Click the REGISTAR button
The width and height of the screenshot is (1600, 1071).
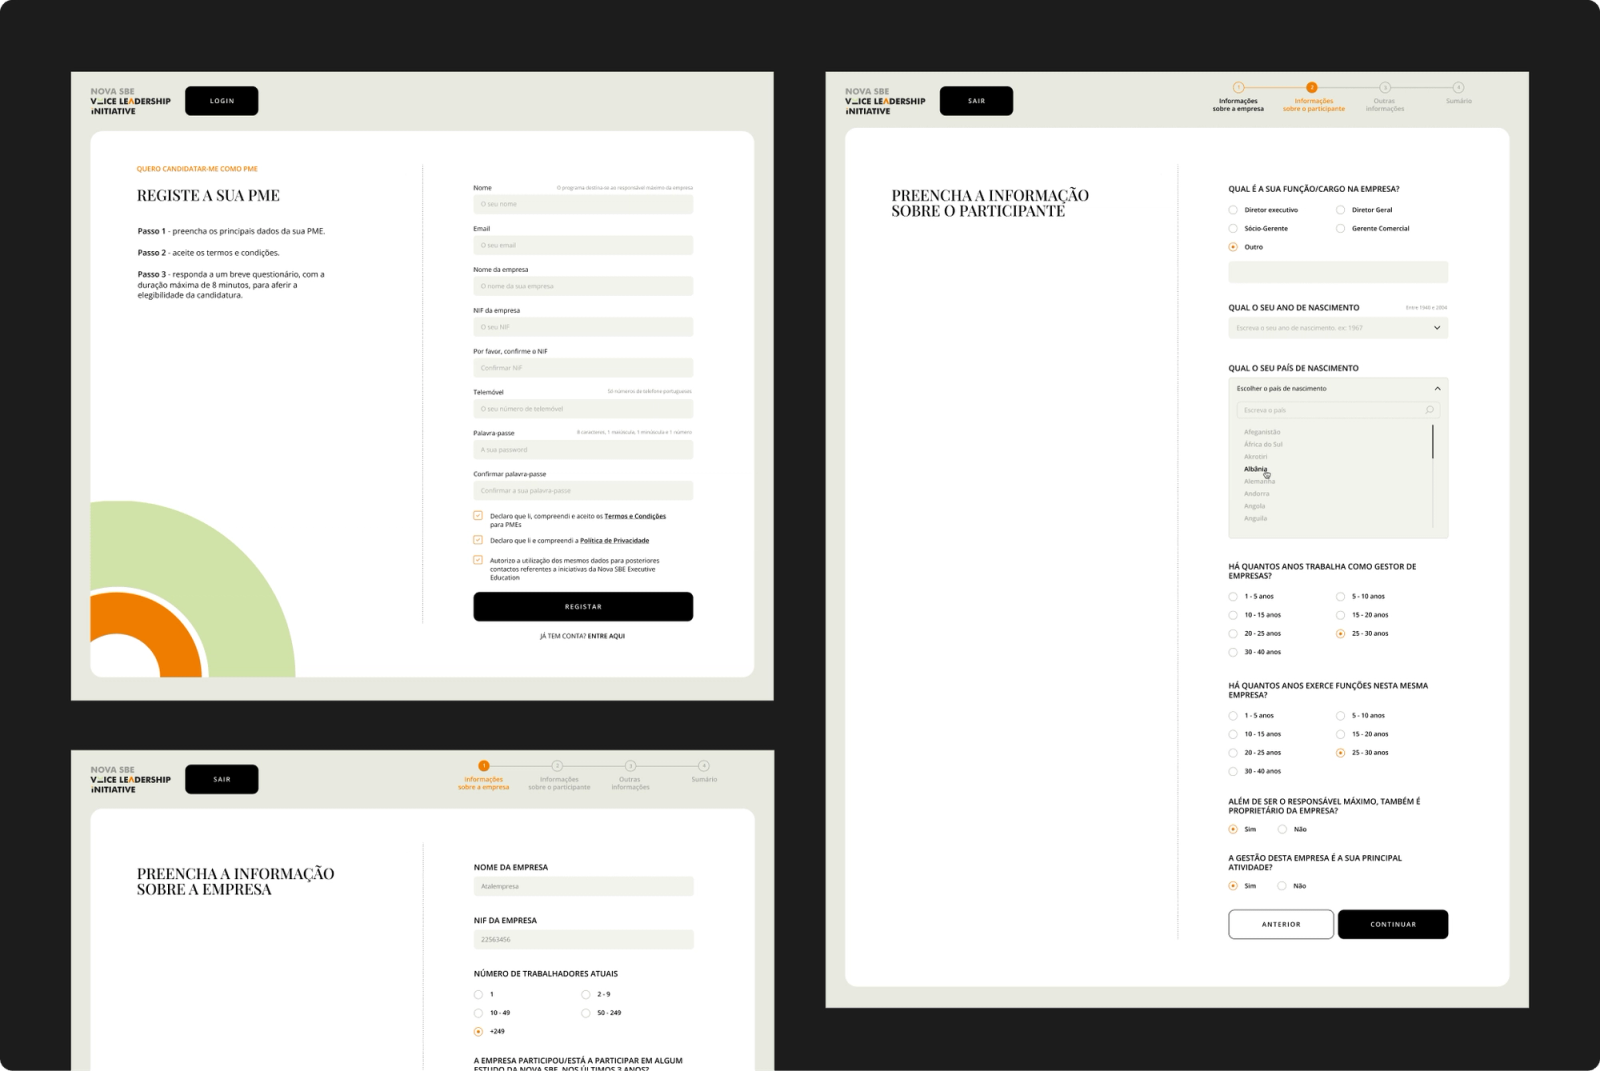(583, 607)
